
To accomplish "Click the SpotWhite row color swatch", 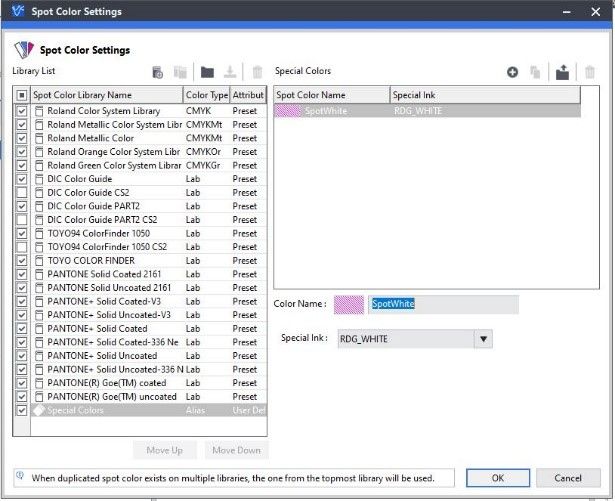I will coord(287,111).
